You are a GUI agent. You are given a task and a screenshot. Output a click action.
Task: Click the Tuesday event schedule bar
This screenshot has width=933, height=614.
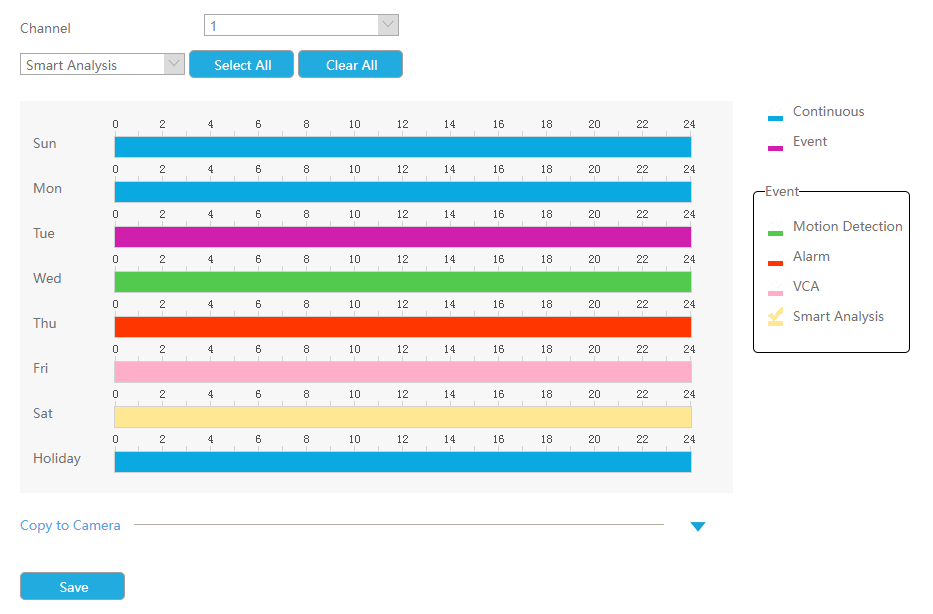pos(403,237)
